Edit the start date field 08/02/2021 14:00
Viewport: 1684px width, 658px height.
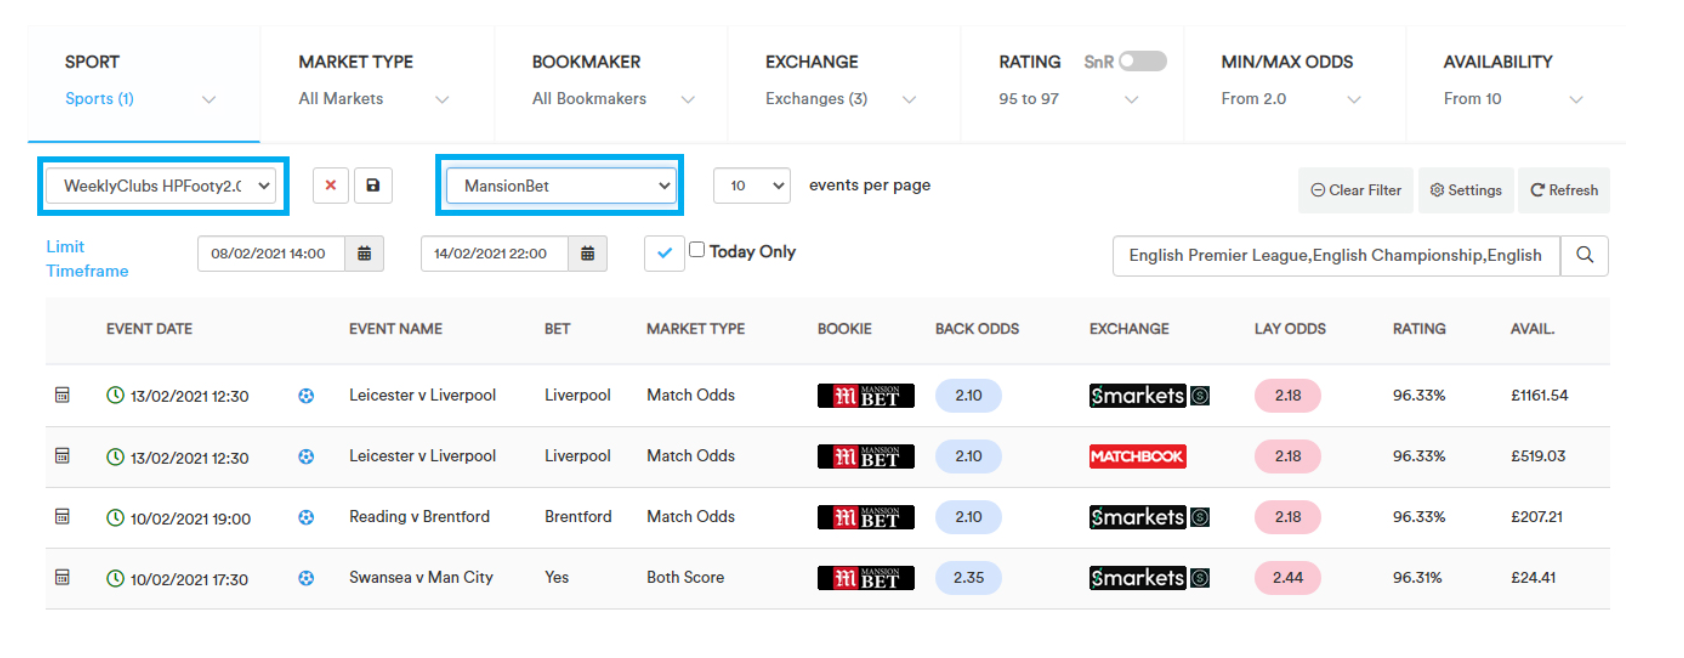(x=271, y=254)
